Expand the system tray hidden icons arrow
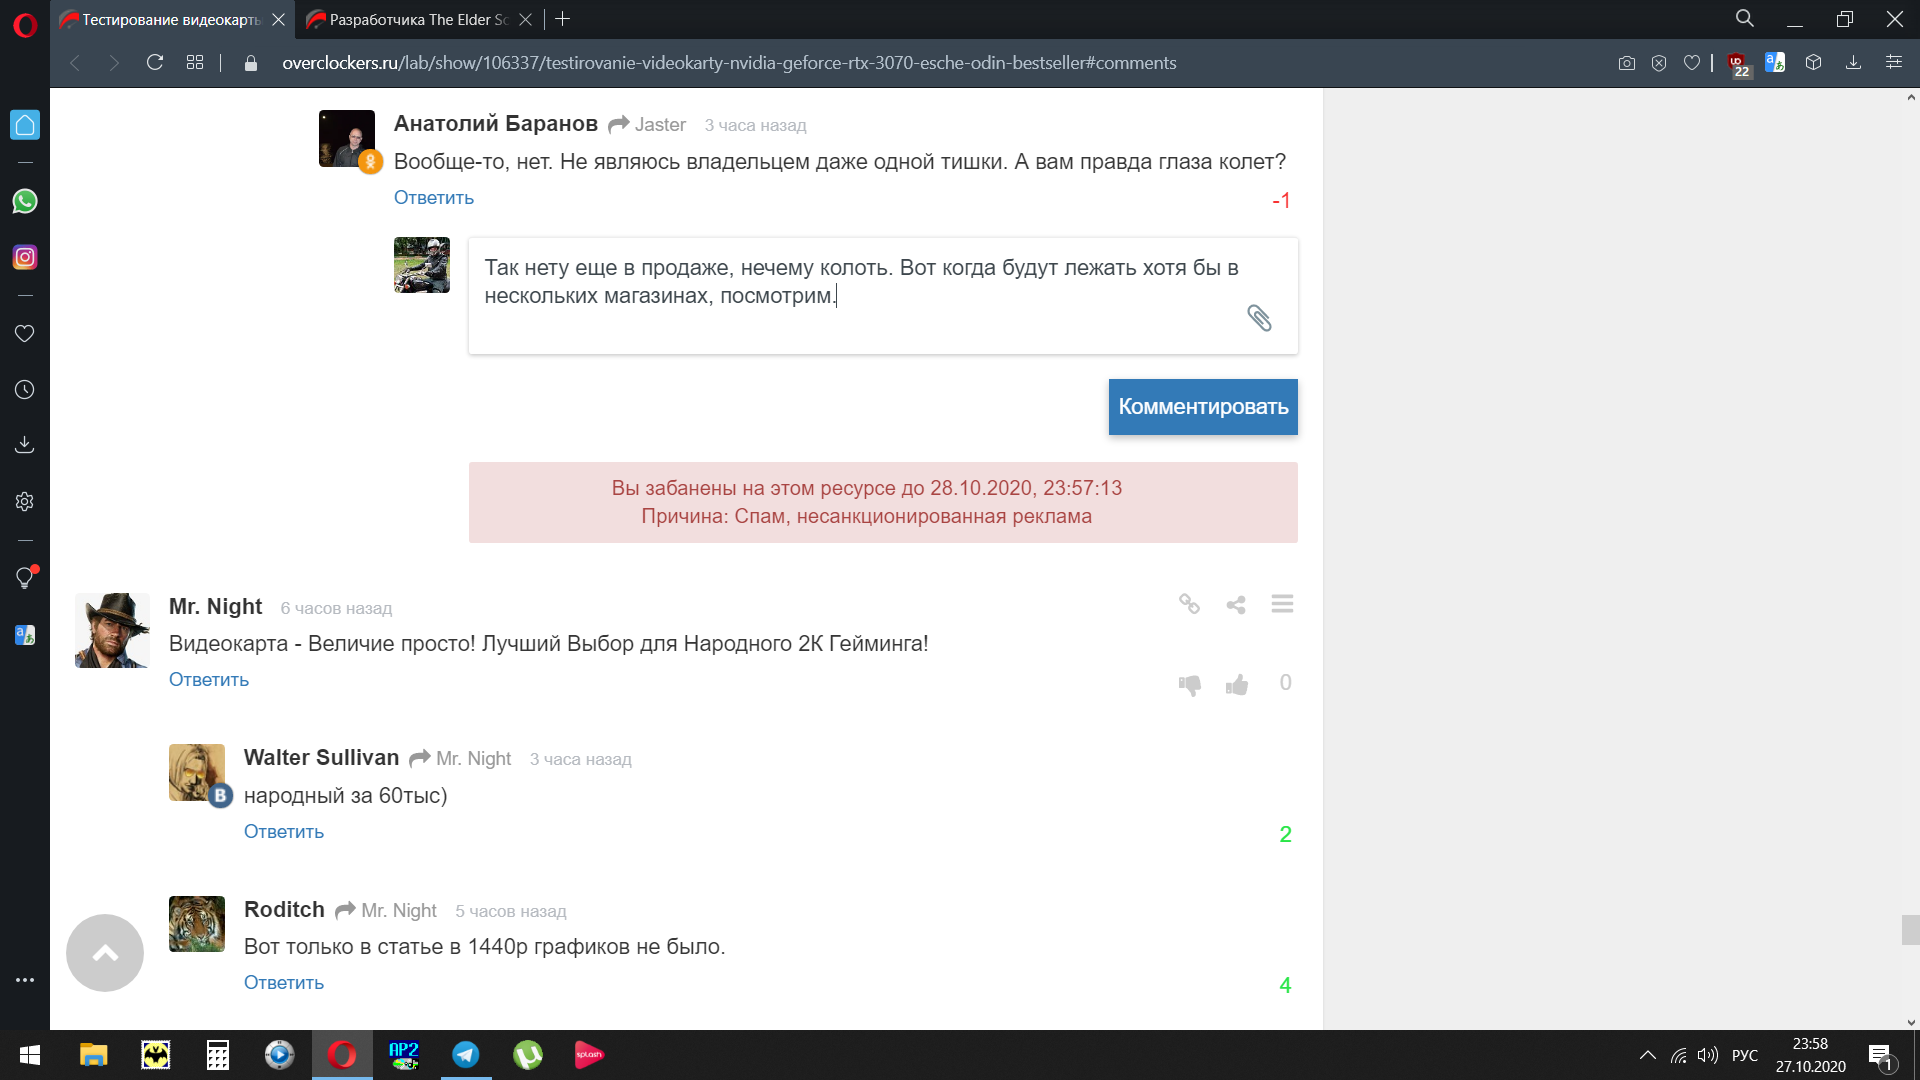Screen dimensions: 1920x1080 [1648, 1055]
